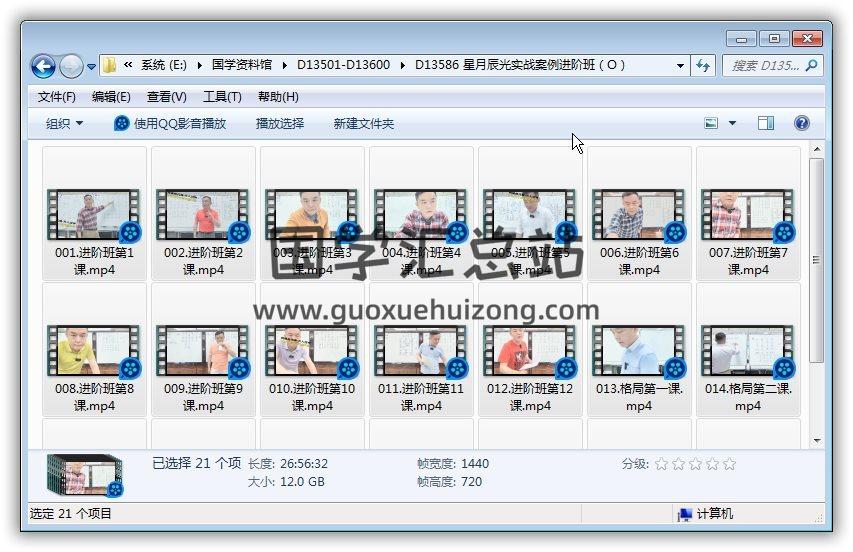Screen dimensions: 853x552
Task: Click the change view icon
Action: (711, 123)
